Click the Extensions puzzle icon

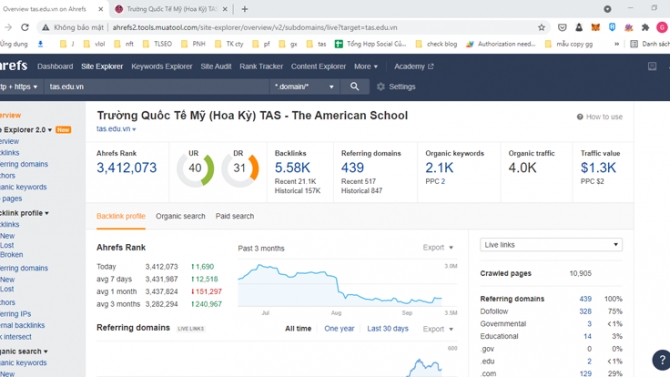(645, 27)
